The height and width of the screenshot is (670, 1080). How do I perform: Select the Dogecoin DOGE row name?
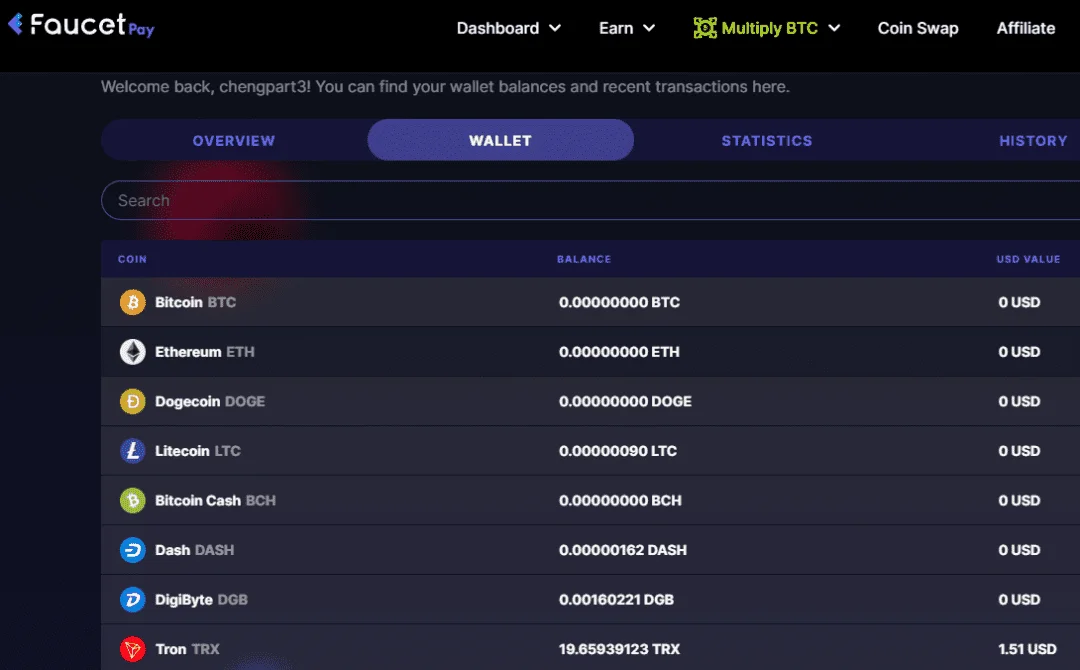[x=210, y=401]
